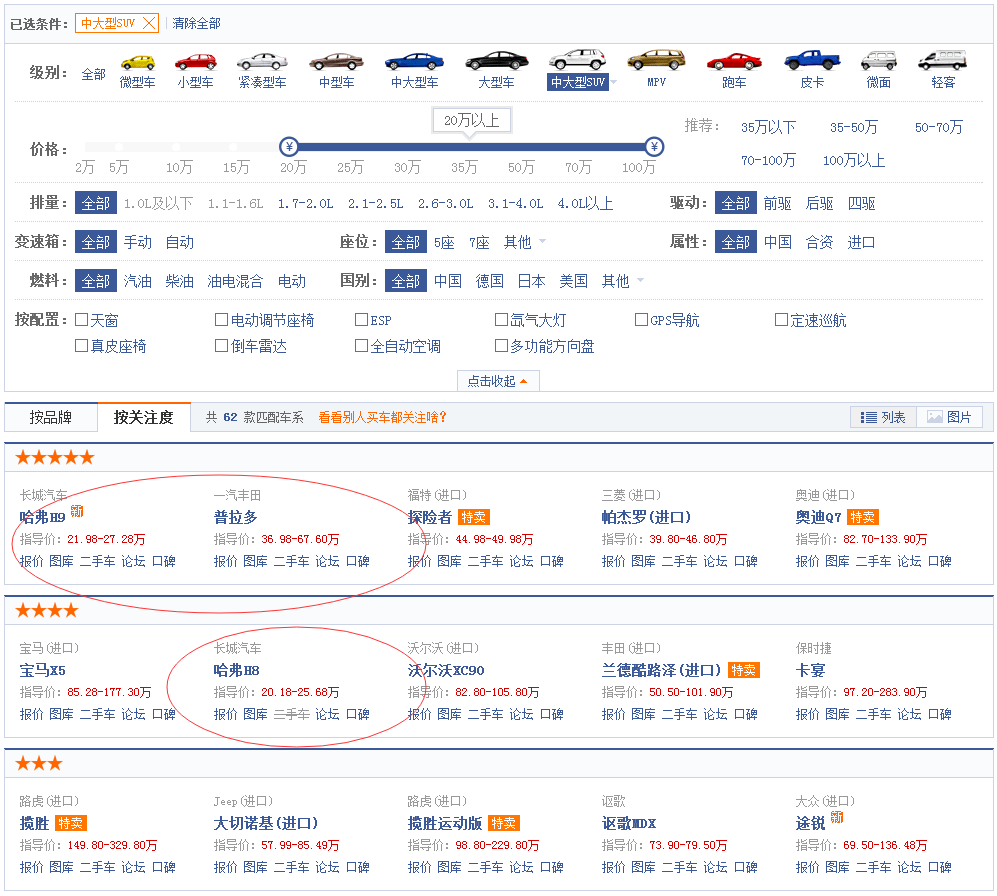The height and width of the screenshot is (896, 997).
Task: Collapse filters with 点击收起
Action: pos(498,381)
